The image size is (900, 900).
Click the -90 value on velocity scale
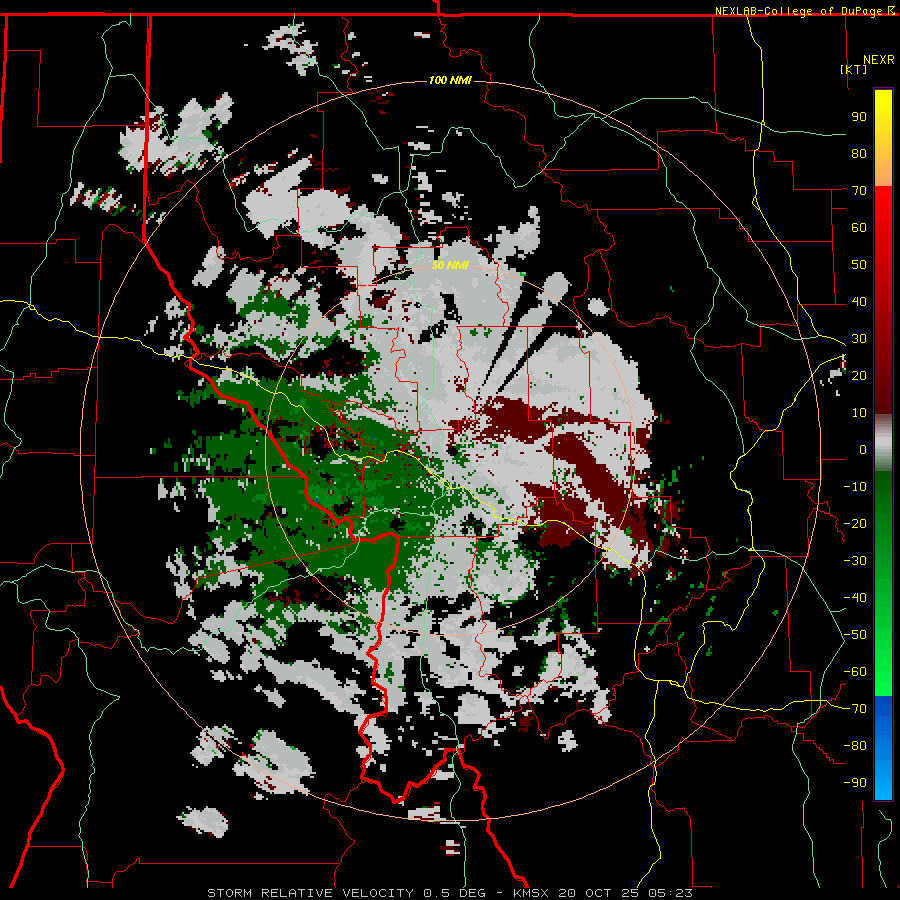tap(855, 783)
